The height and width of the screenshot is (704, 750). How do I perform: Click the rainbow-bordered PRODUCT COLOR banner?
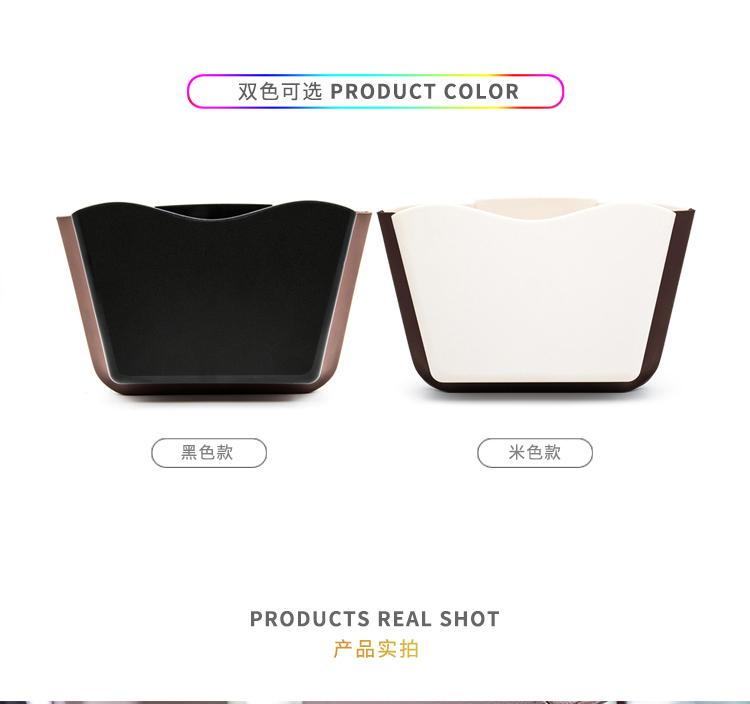pos(375,91)
